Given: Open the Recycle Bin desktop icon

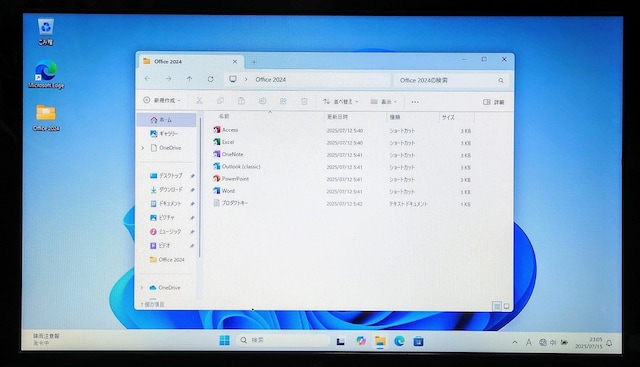Looking at the screenshot, I should point(46,31).
